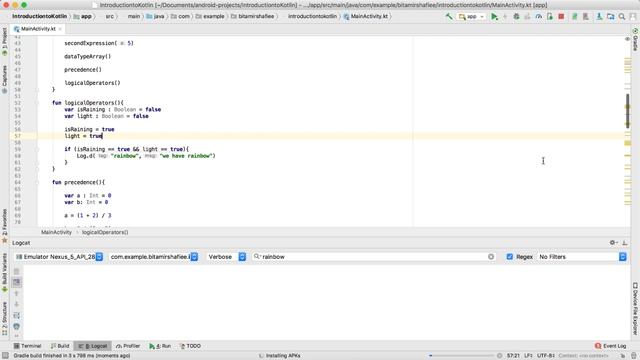Collapse the precedence function fold marker
The height and width of the screenshot is (360, 640).
pyautogui.click(x=37, y=182)
